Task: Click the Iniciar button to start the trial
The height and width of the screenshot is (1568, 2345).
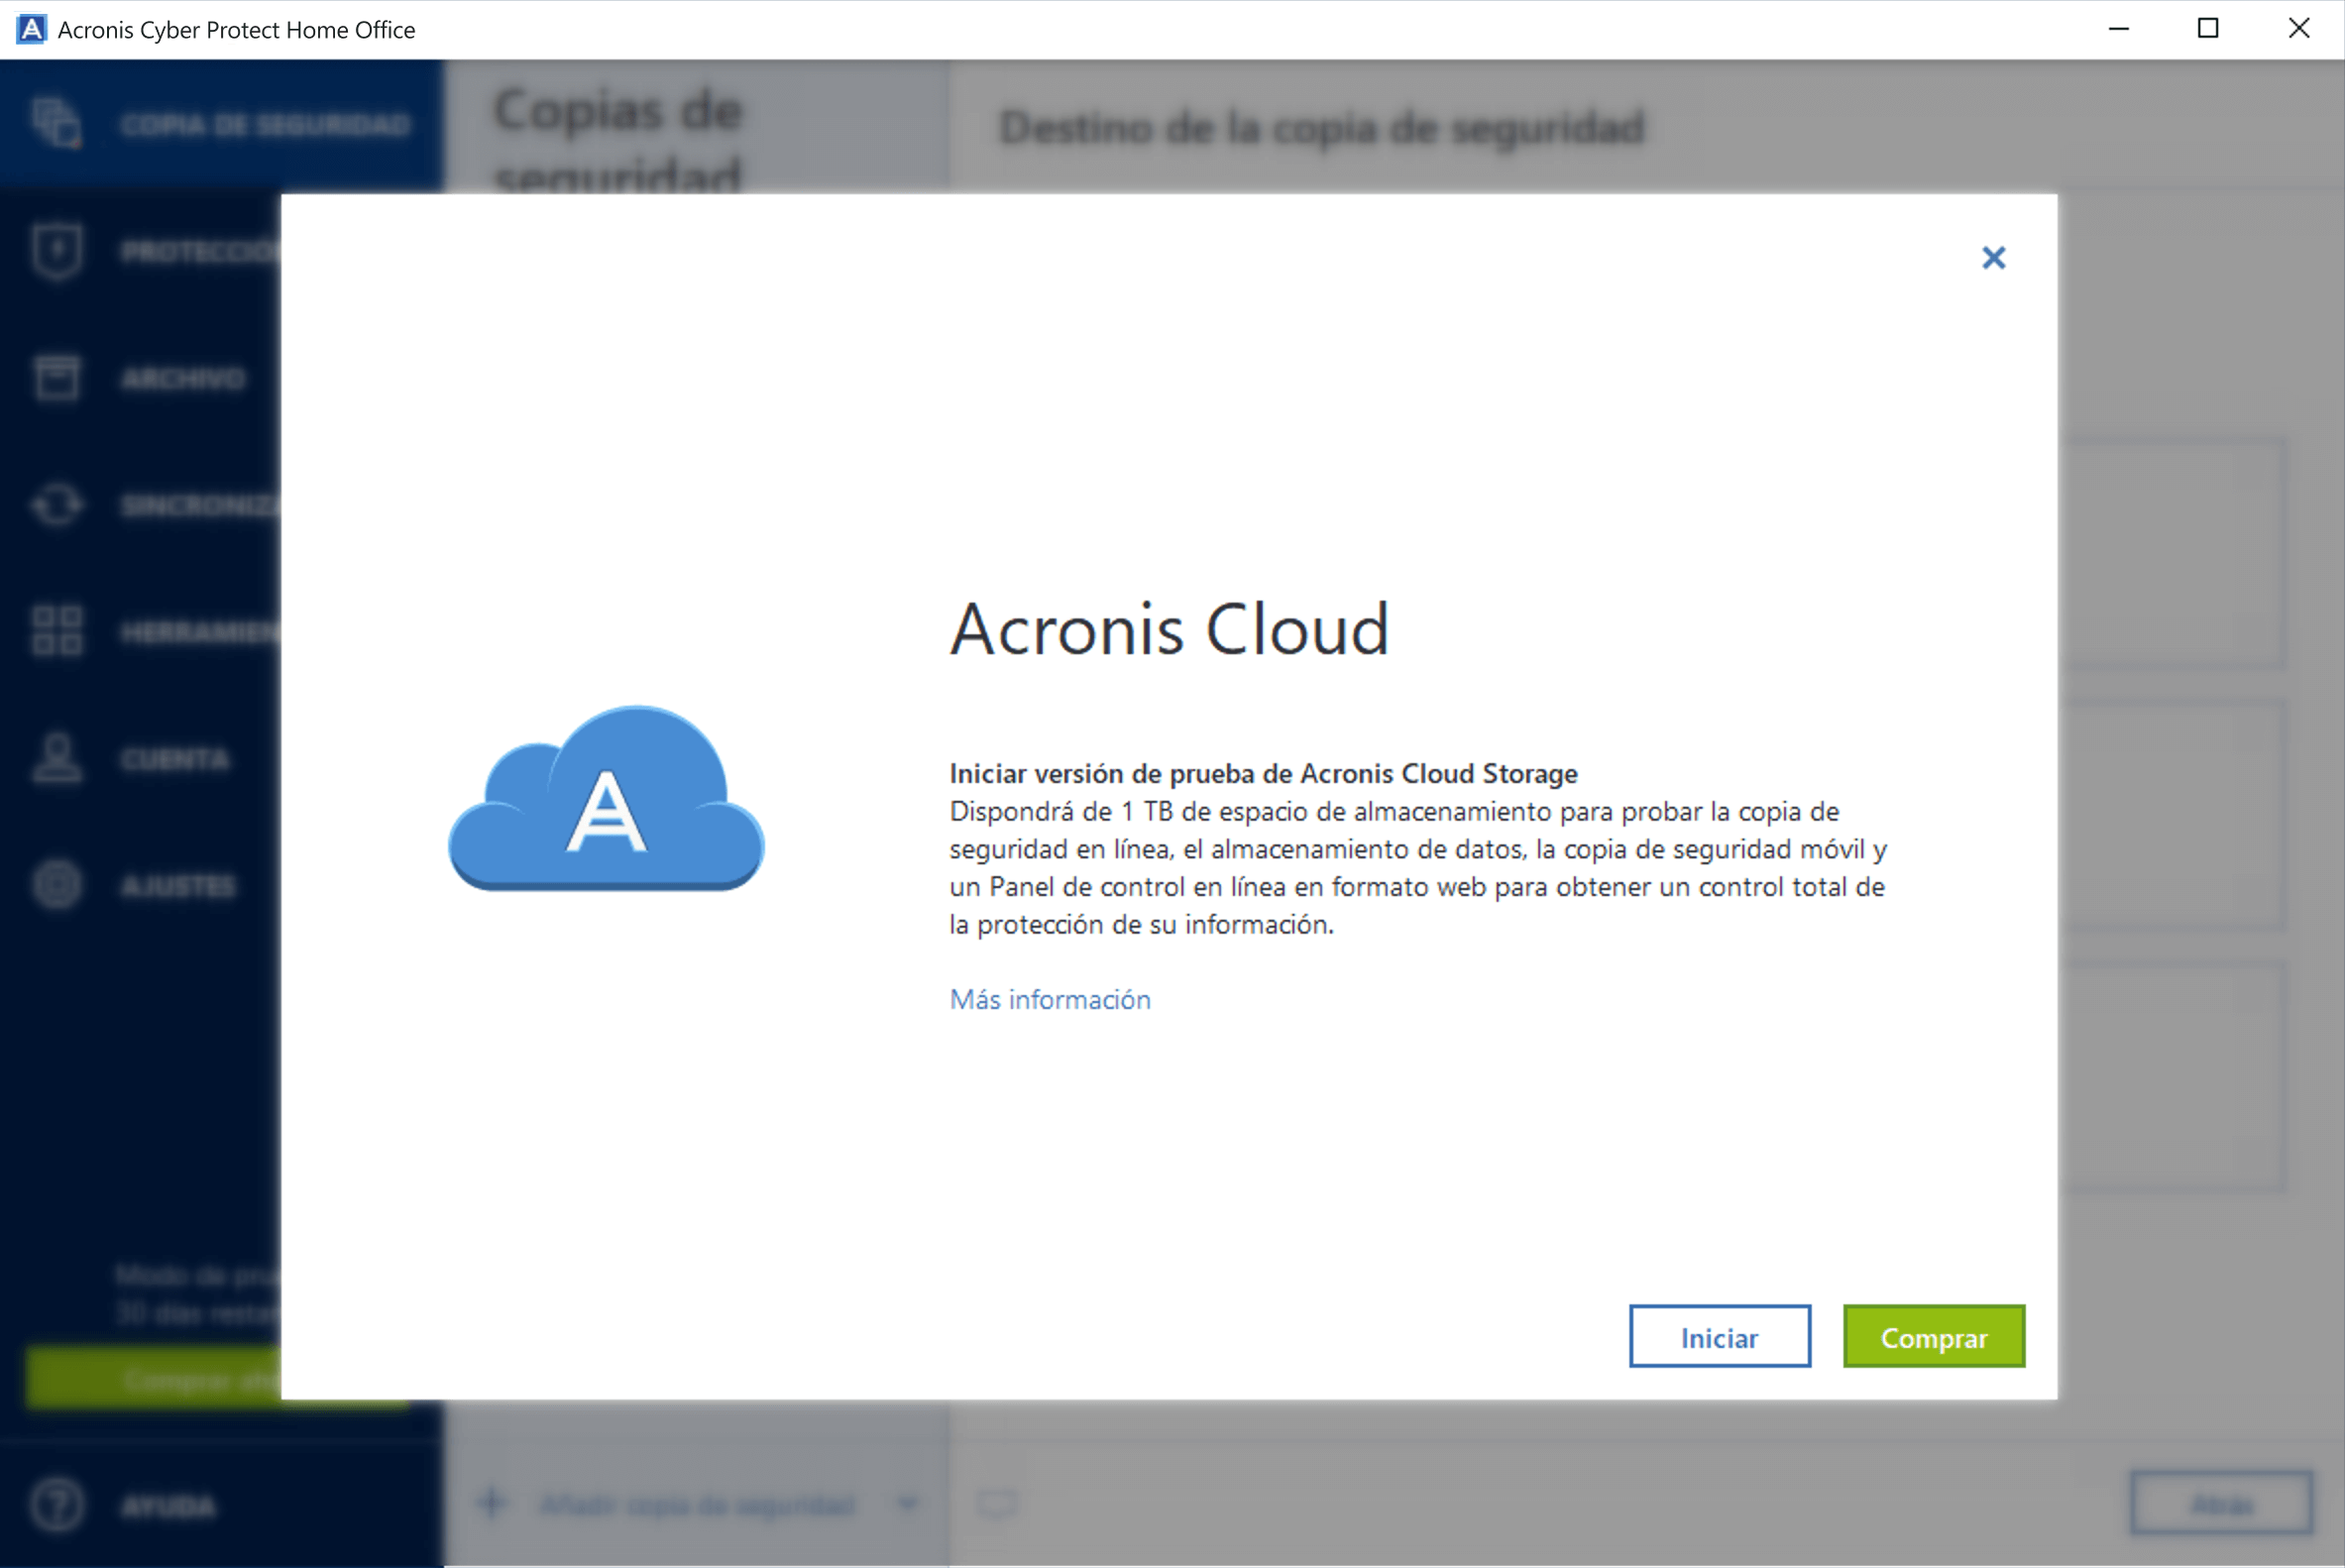Action: [x=1719, y=1336]
